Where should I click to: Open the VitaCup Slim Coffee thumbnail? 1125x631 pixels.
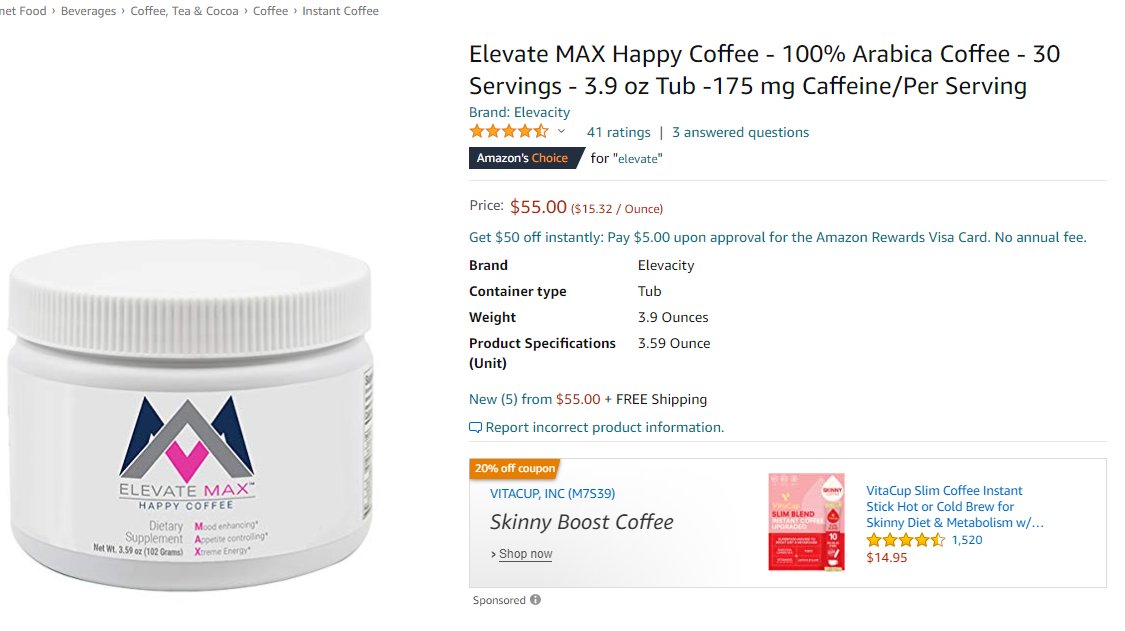[x=806, y=522]
